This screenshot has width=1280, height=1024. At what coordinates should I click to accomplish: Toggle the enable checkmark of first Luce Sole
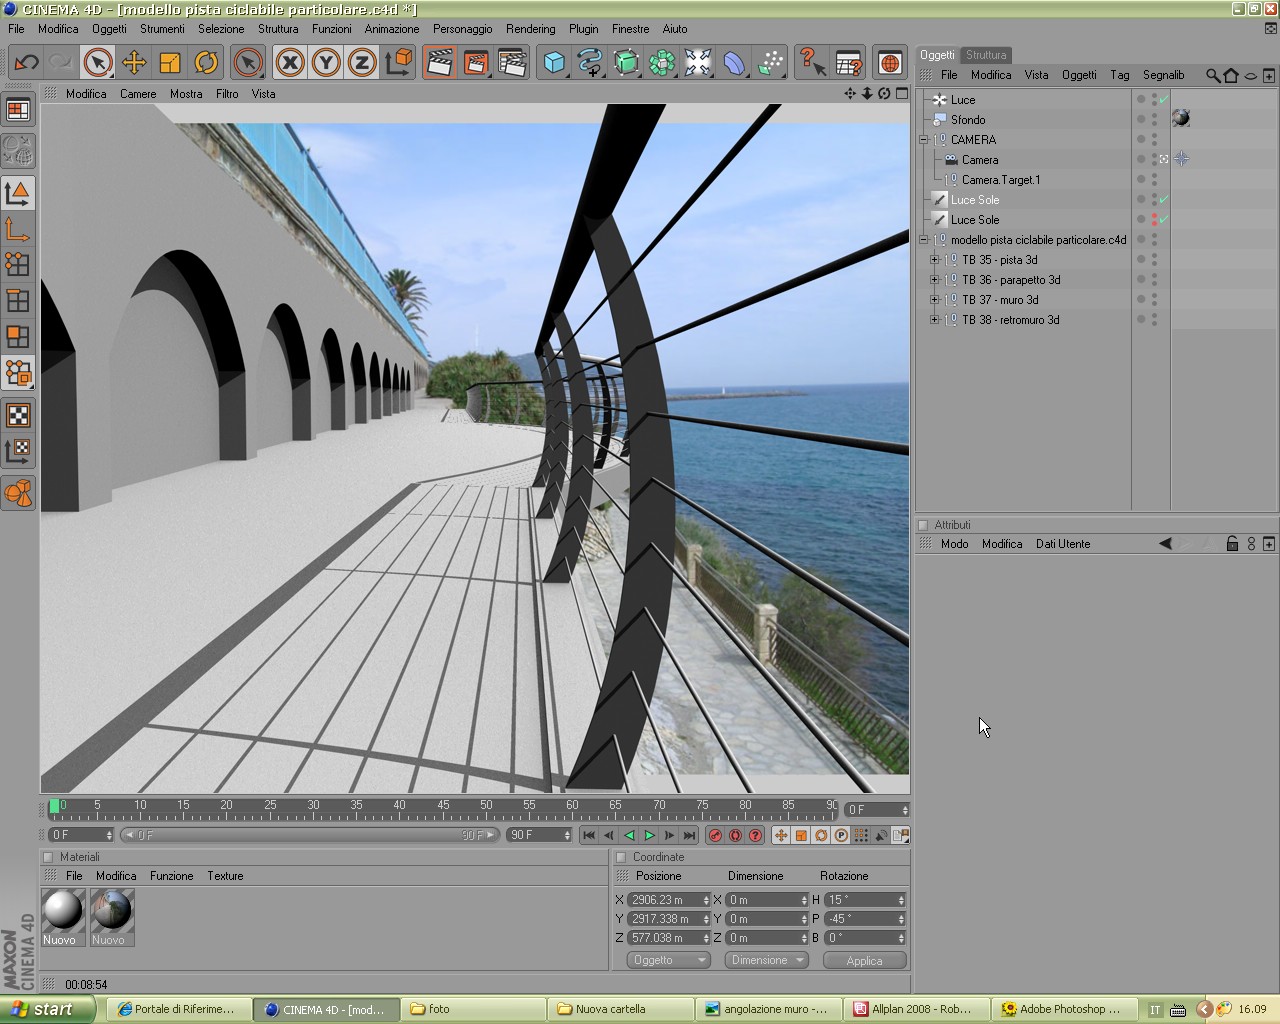(x=1164, y=200)
